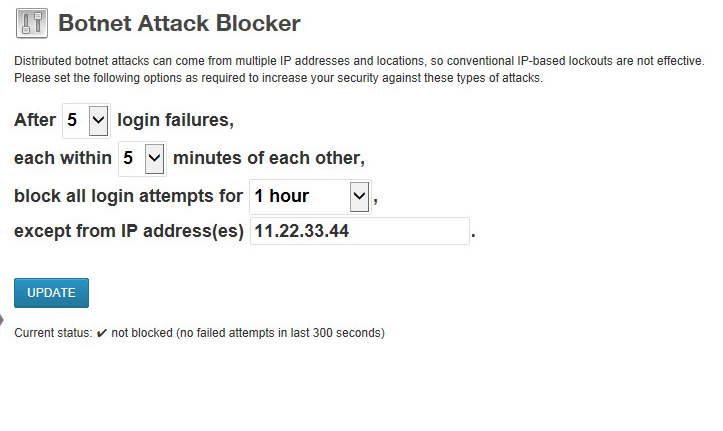Click the arrow of the login failures dropdown
Image resolution: width=723 pixels, height=431 pixels.
pyautogui.click(x=98, y=120)
